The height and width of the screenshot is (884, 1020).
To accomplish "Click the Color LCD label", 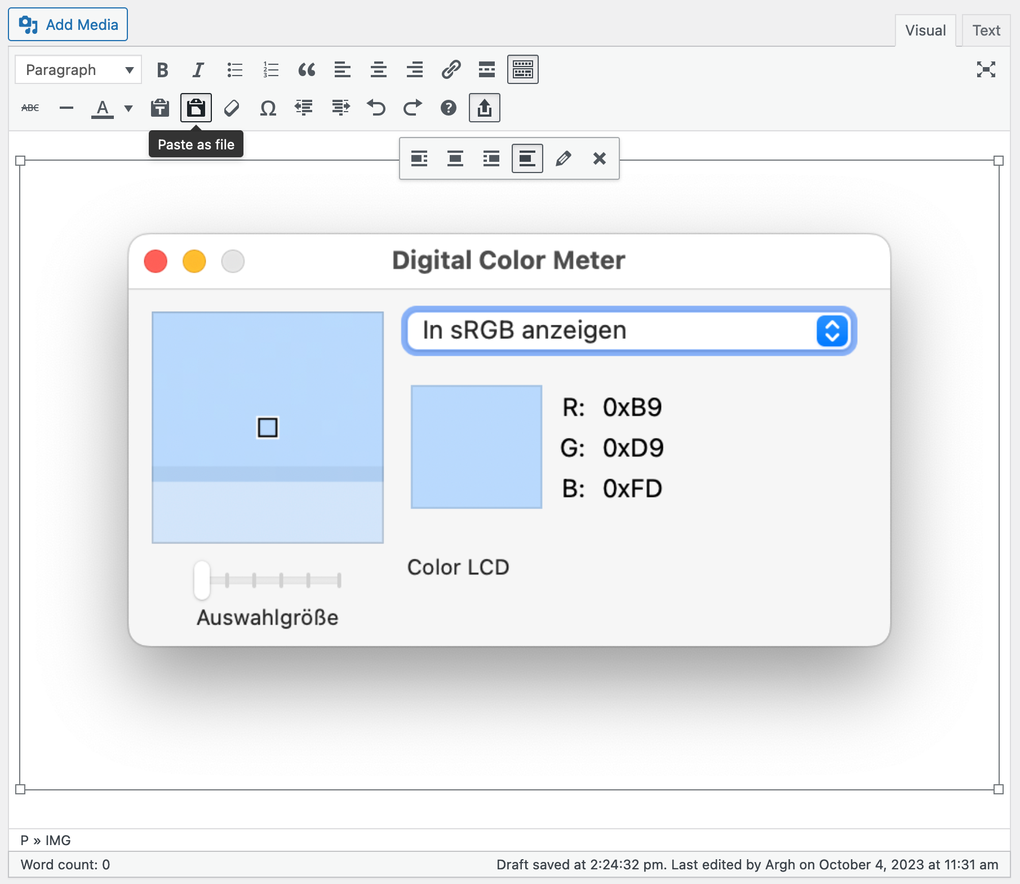I will (x=458, y=567).
